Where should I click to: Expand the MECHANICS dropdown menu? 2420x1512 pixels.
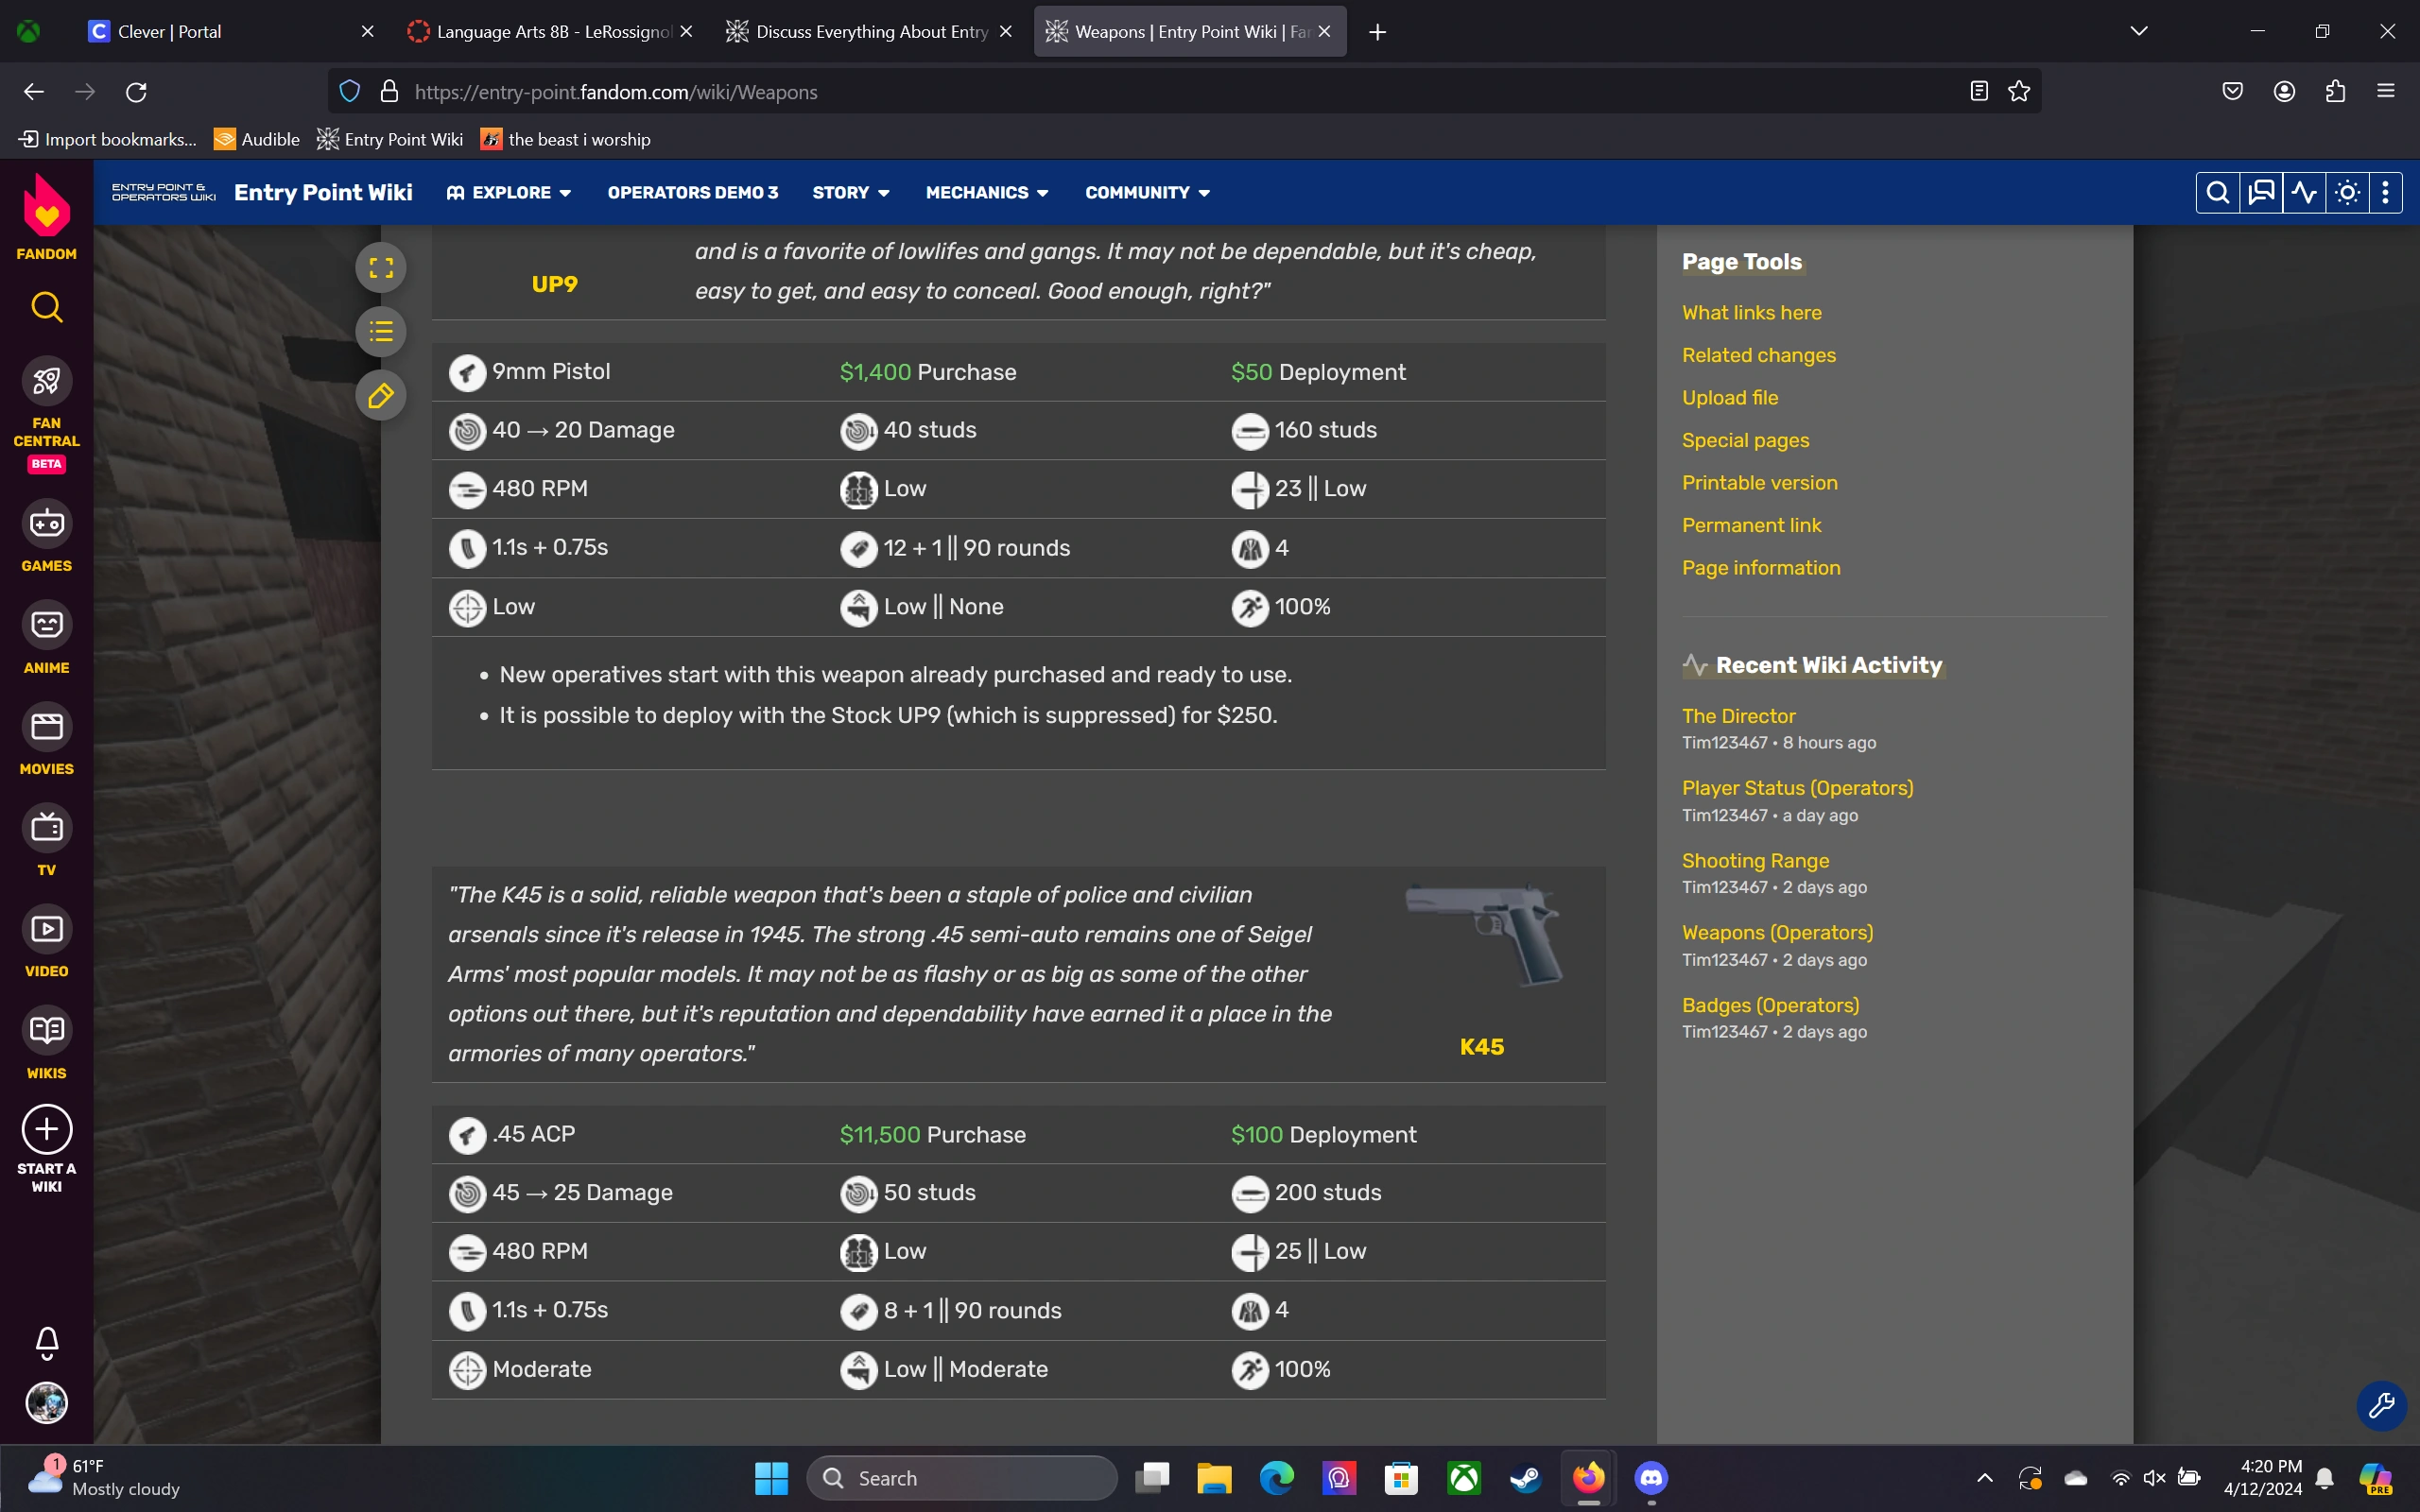[987, 192]
